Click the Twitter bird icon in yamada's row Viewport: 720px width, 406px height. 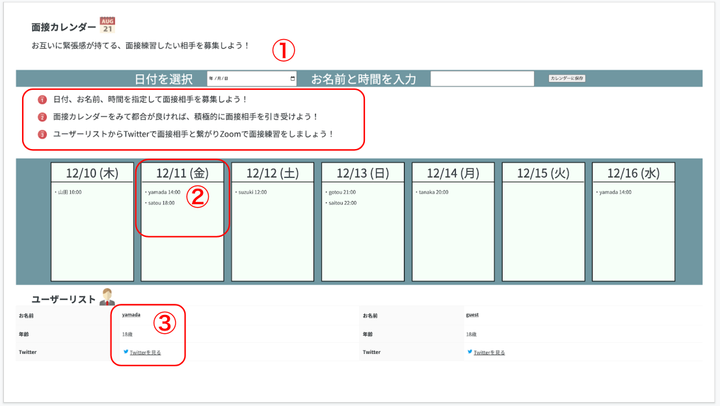tap(126, 352)
